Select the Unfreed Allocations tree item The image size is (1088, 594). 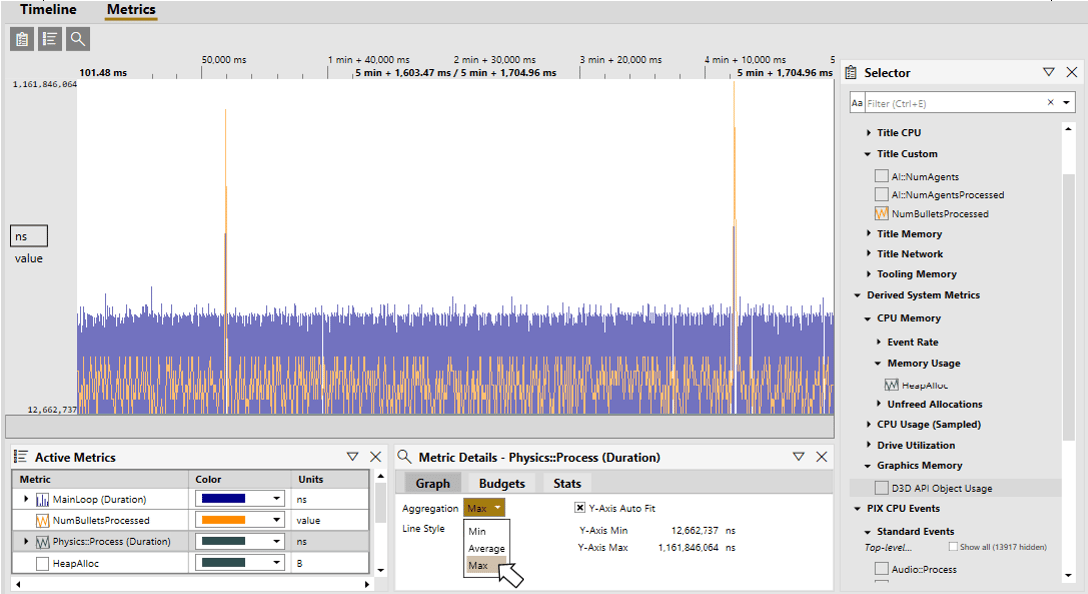934,404
